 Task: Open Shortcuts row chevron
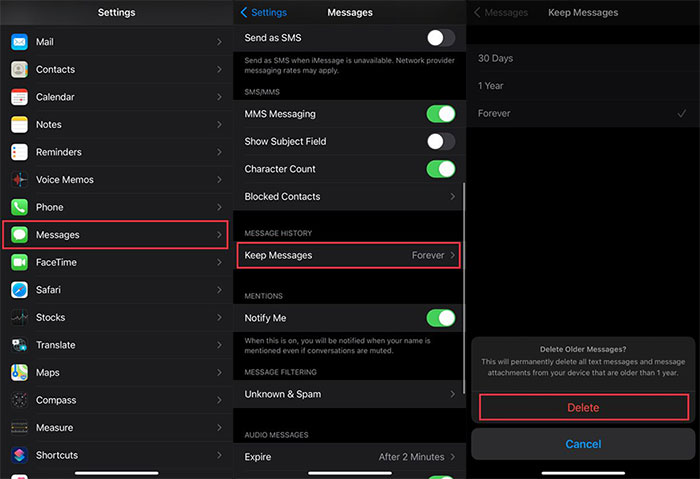coord(219,455)
